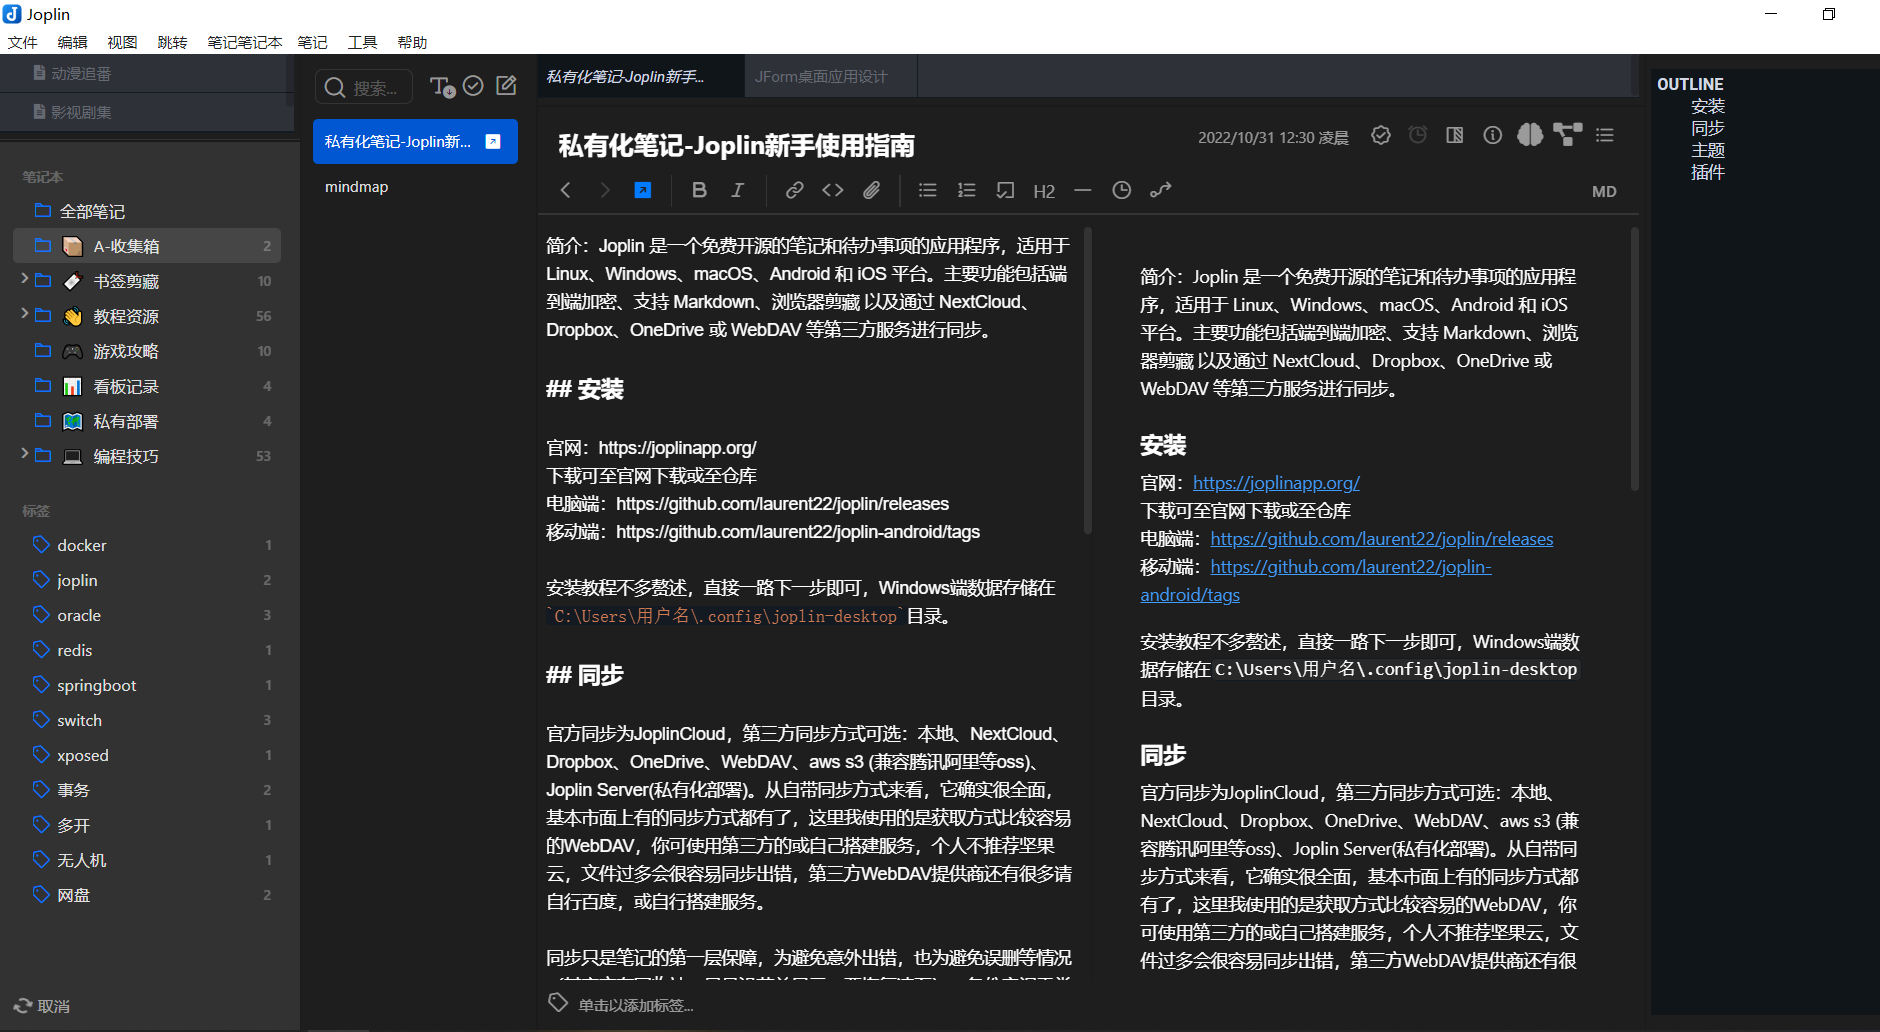Viewport: 1880px width, 1032px height.
Task: Expand the 教程资源 notebook
Action: pos(24,314)
